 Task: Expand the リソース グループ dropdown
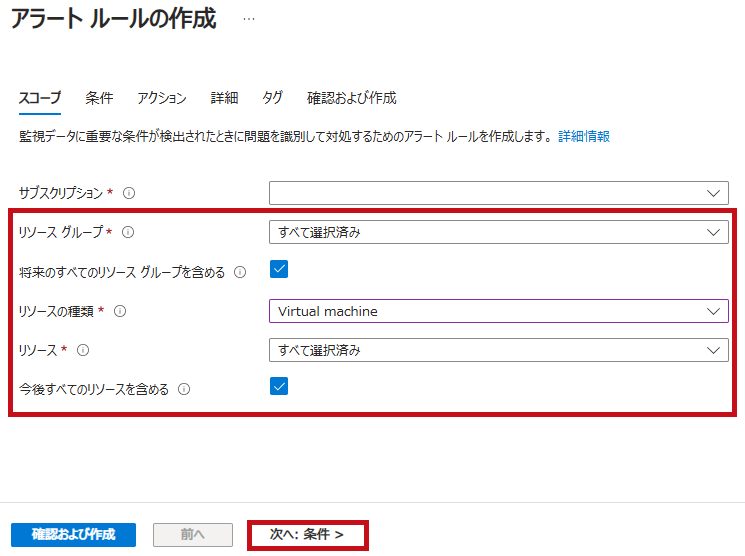coord(498,232)
